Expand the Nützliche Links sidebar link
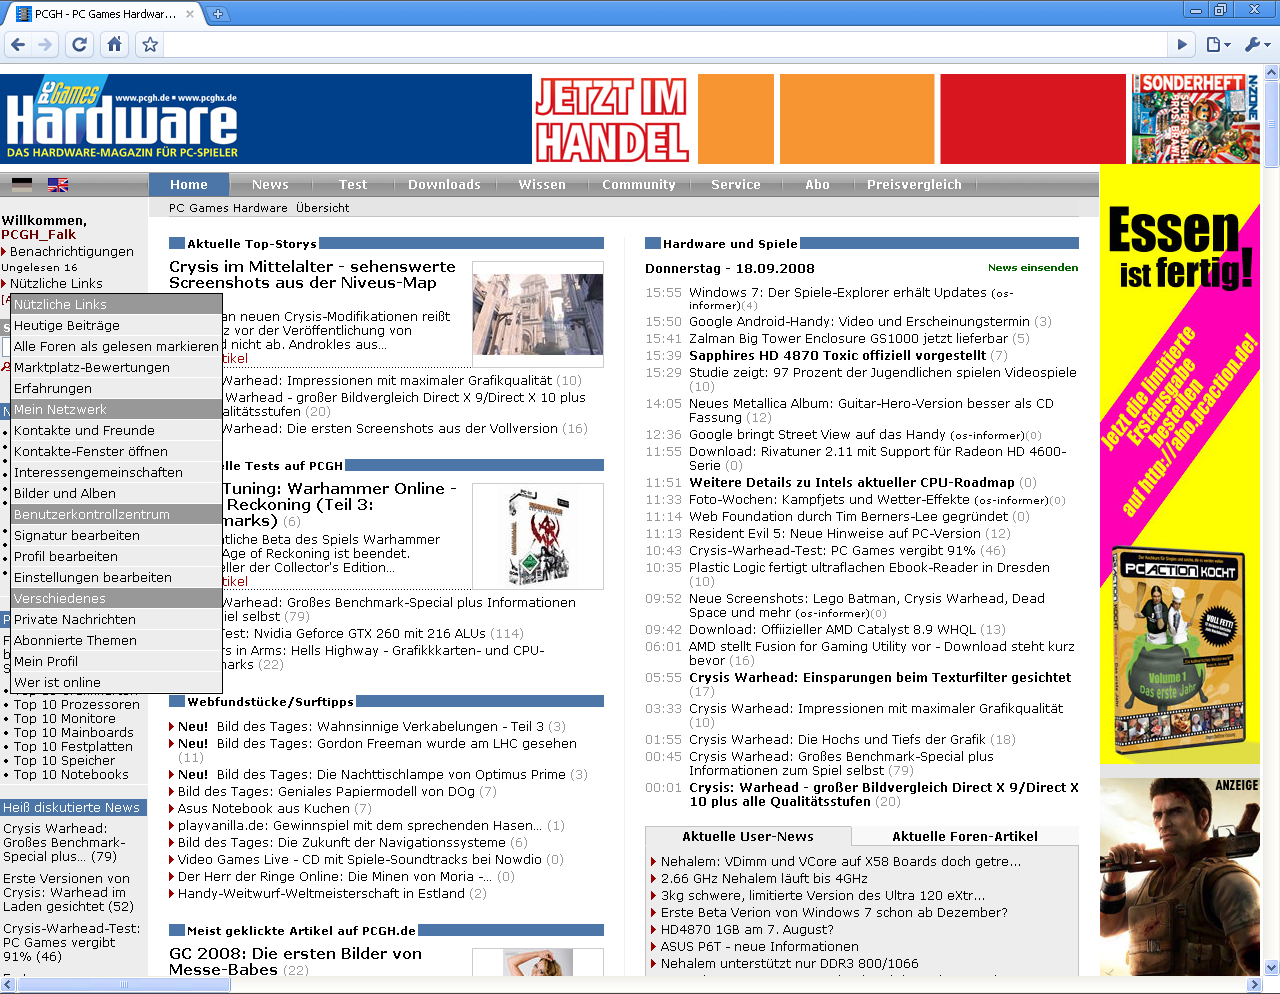 point(56,284)
